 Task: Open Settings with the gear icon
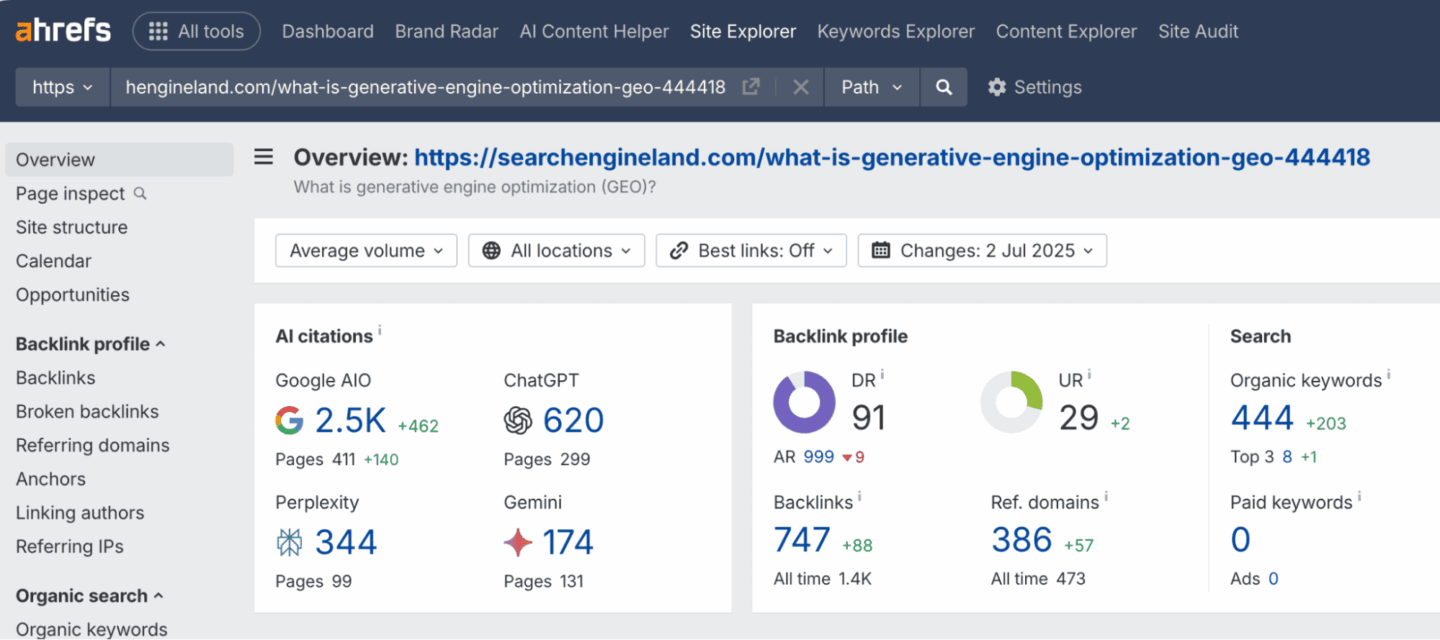(1034, 87)
